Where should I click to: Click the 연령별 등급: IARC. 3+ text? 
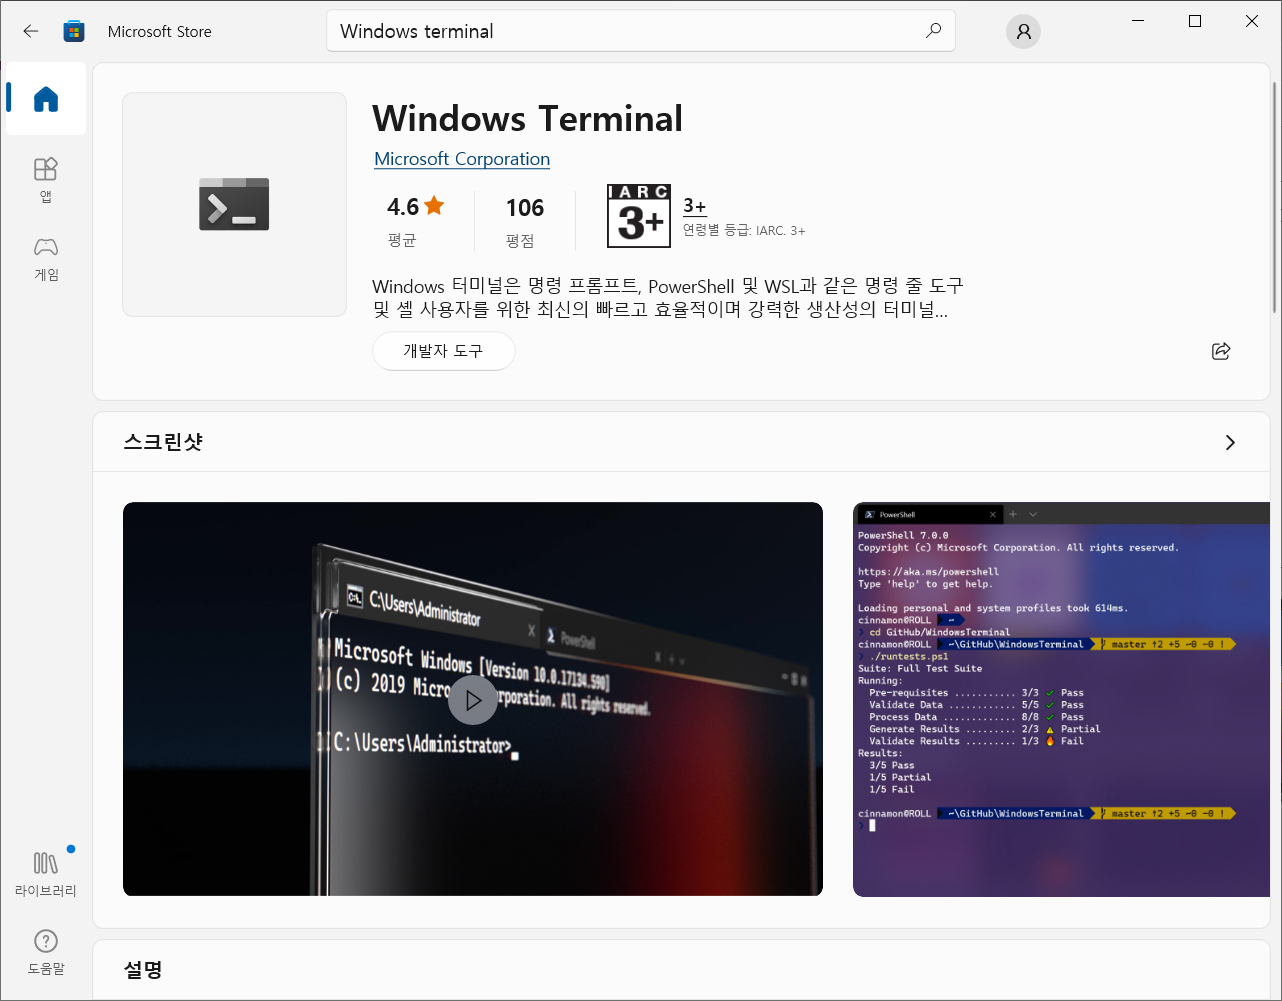(x=744, y=231)
